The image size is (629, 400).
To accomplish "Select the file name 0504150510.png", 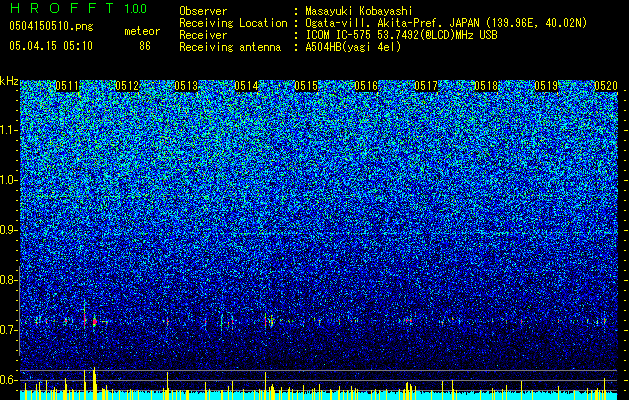I will (x=51, y=27).
